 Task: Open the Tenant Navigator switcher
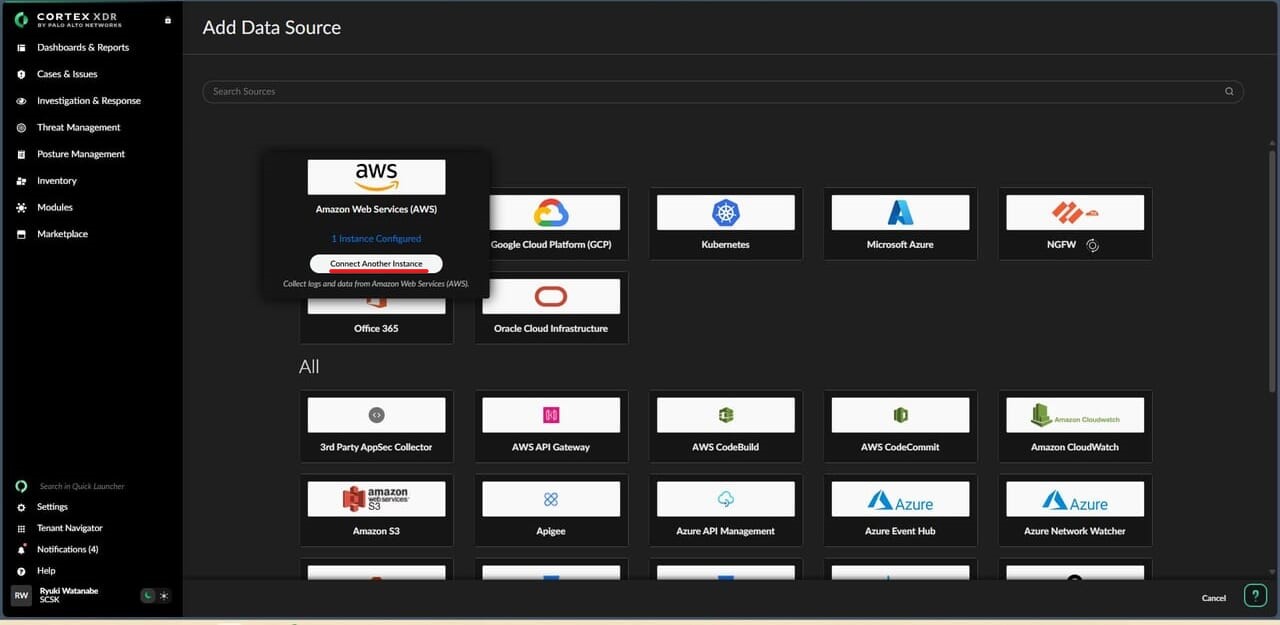[x=69, y=528]
